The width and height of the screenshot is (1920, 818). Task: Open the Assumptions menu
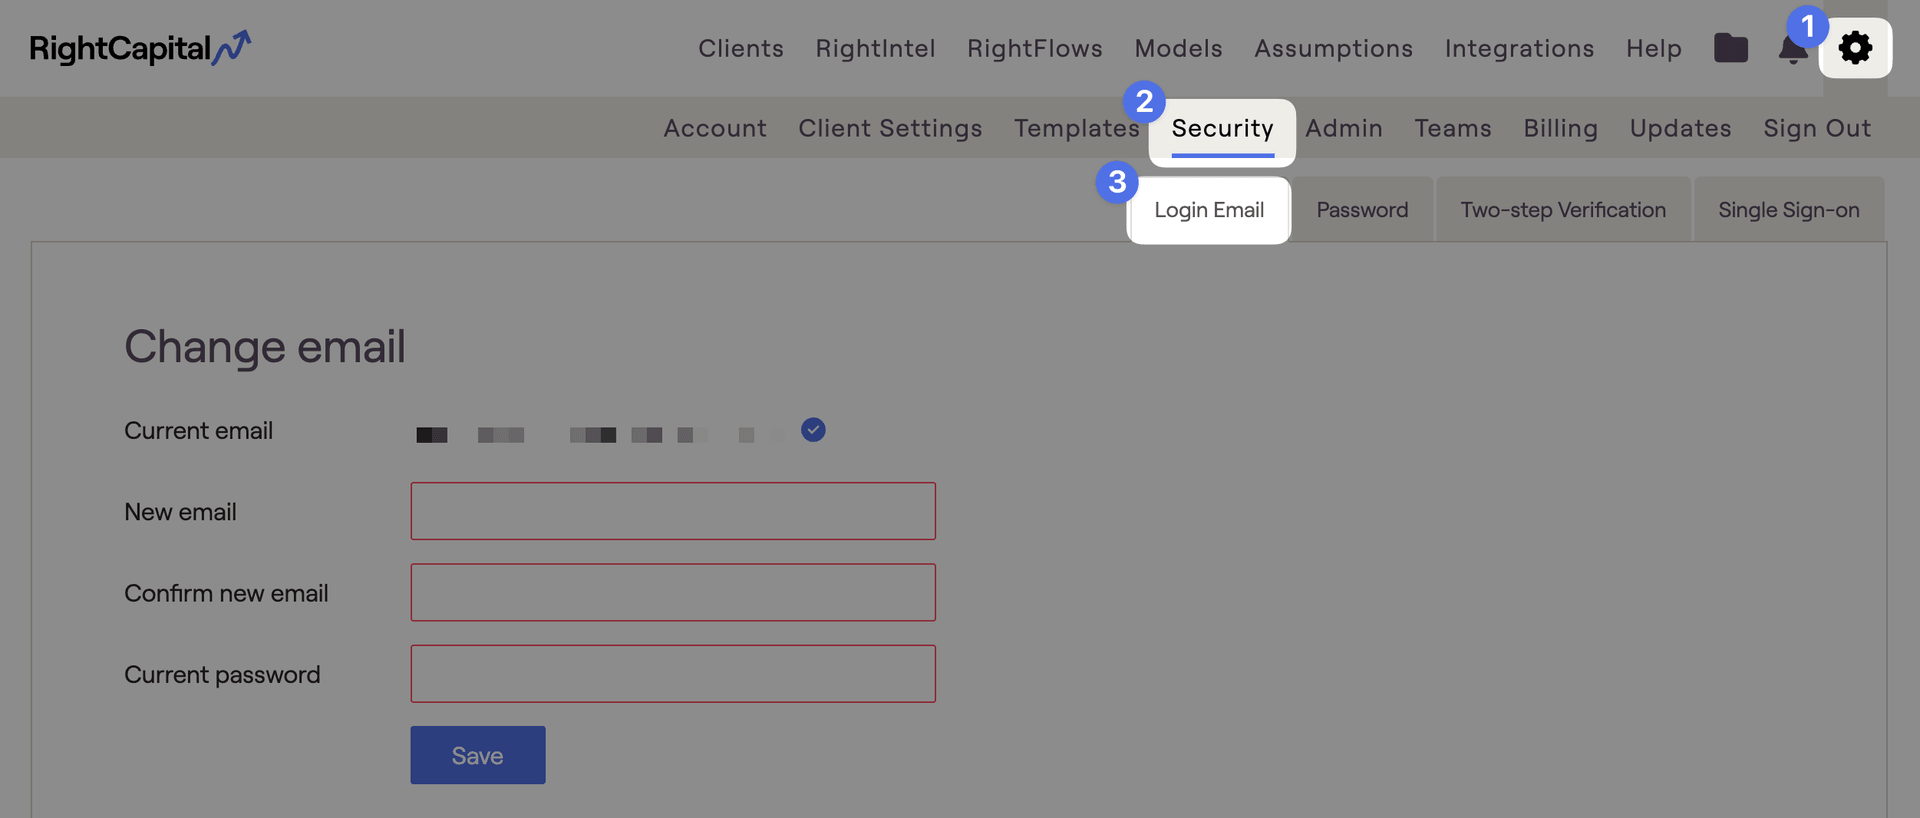1334,48
